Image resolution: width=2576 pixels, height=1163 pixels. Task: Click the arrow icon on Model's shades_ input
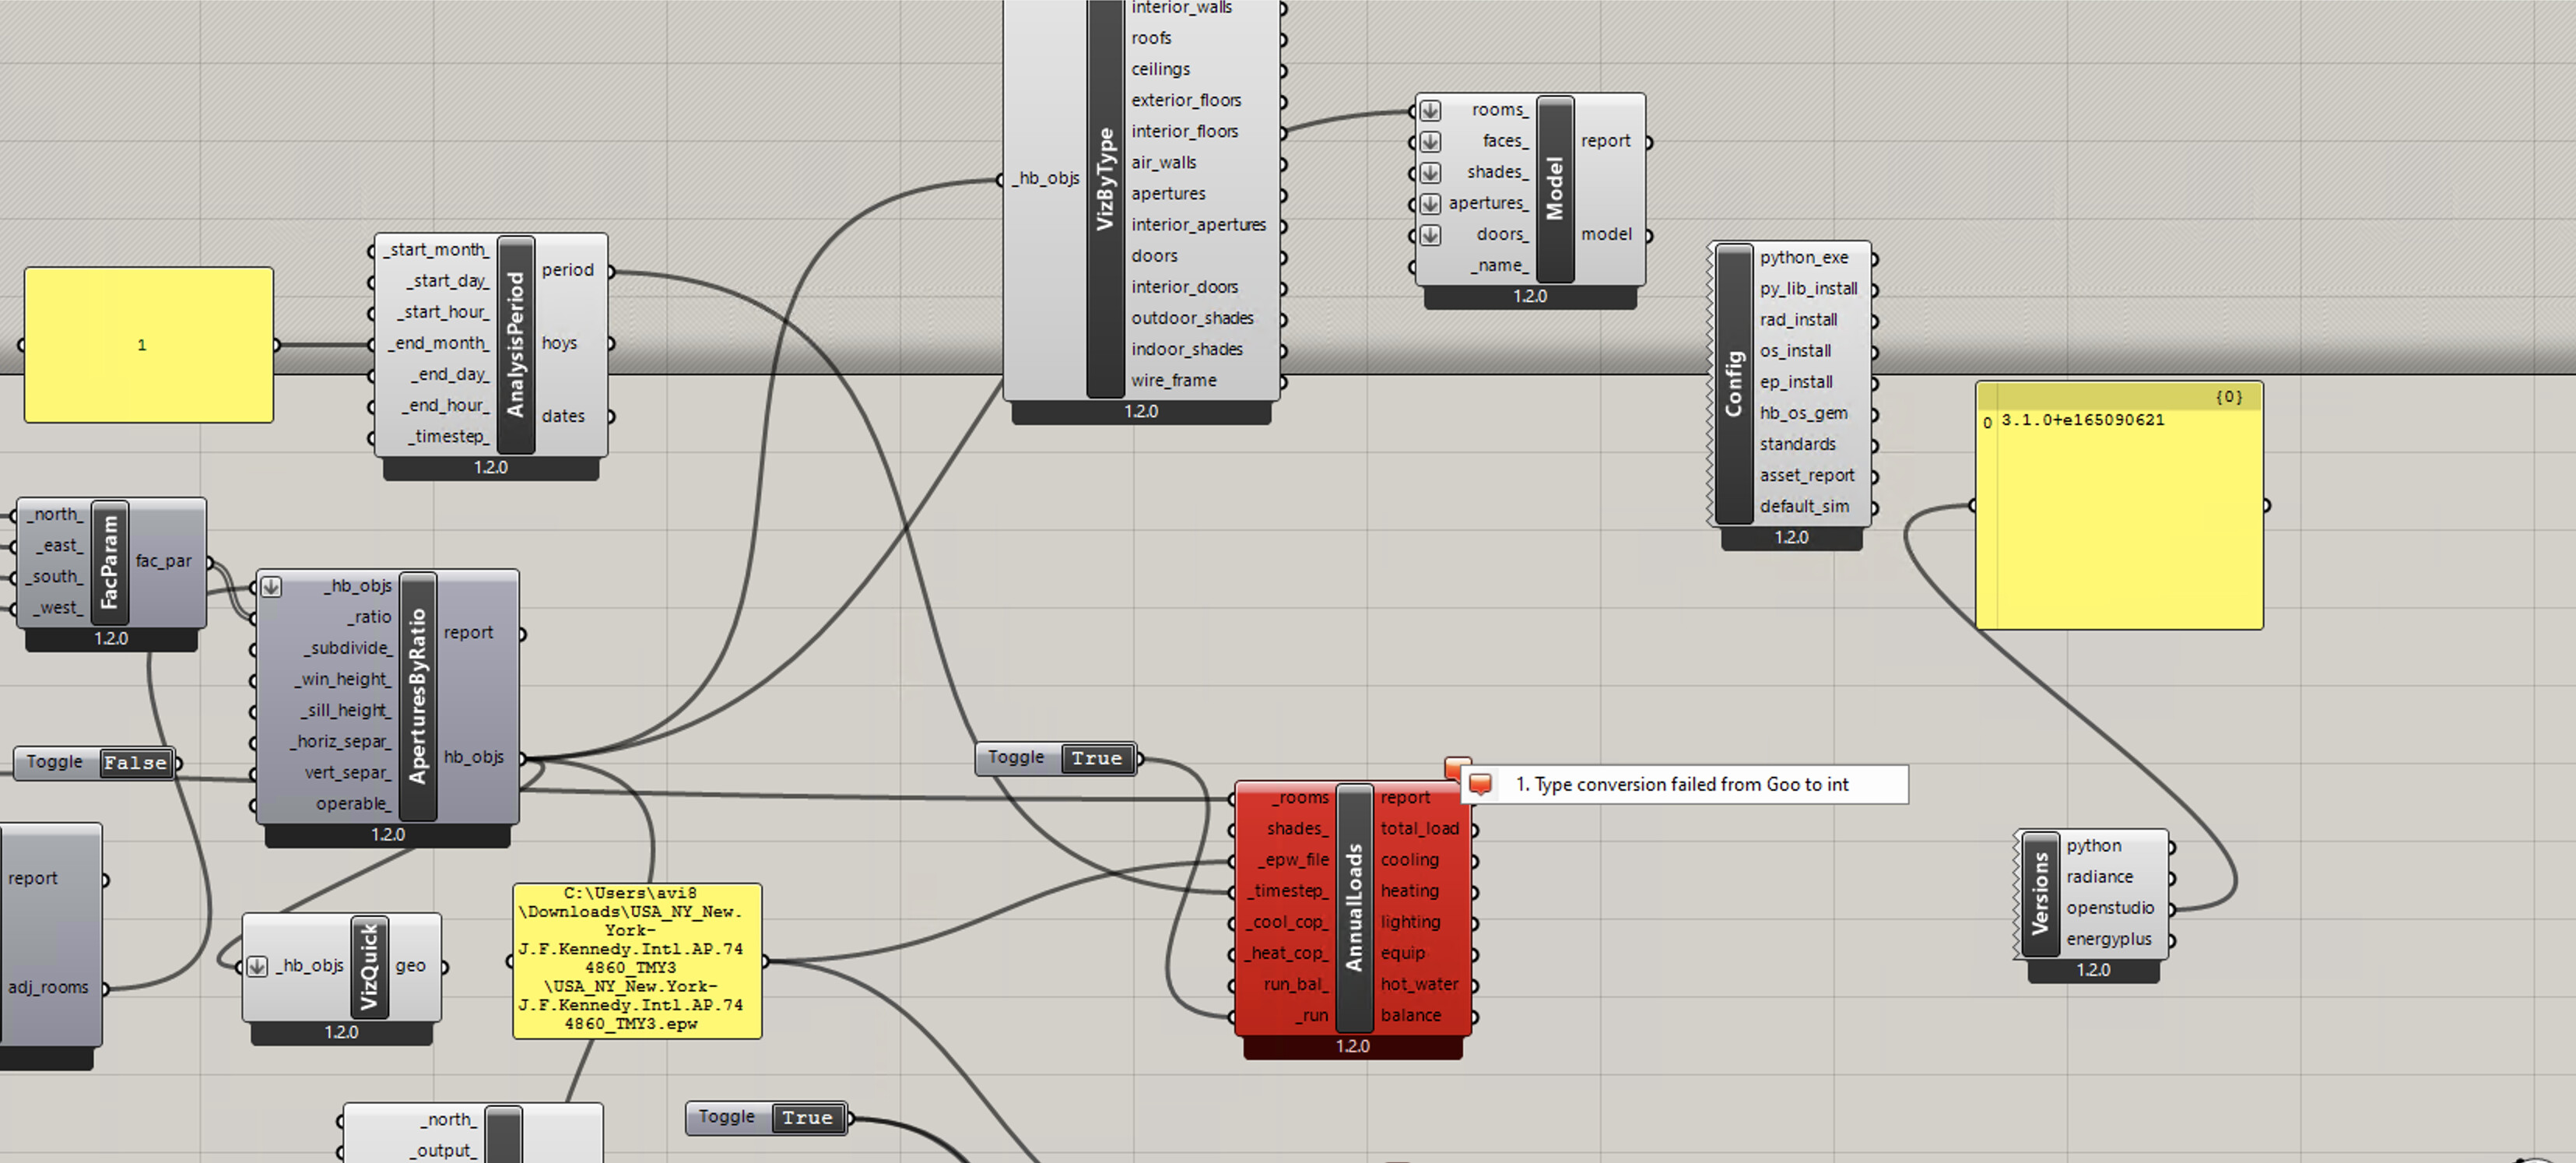(x=1430, y=172)
